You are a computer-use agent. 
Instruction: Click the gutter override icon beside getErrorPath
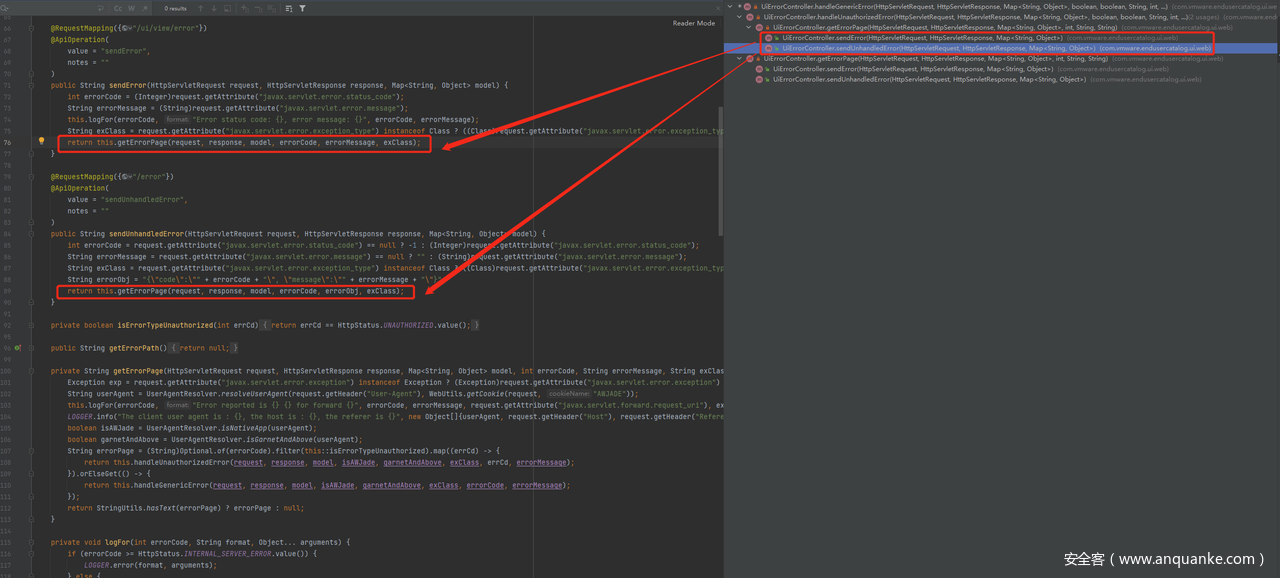click(18, 348)
